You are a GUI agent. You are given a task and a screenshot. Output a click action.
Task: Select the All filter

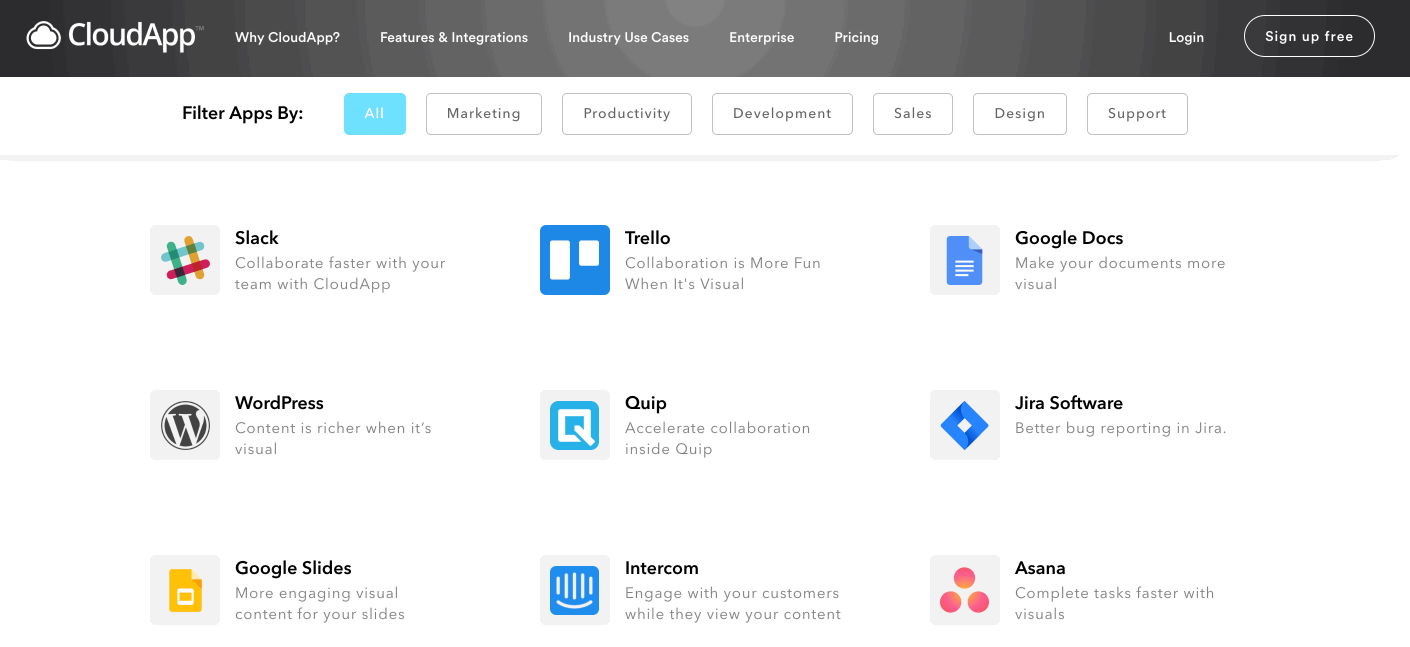[375, 114]
